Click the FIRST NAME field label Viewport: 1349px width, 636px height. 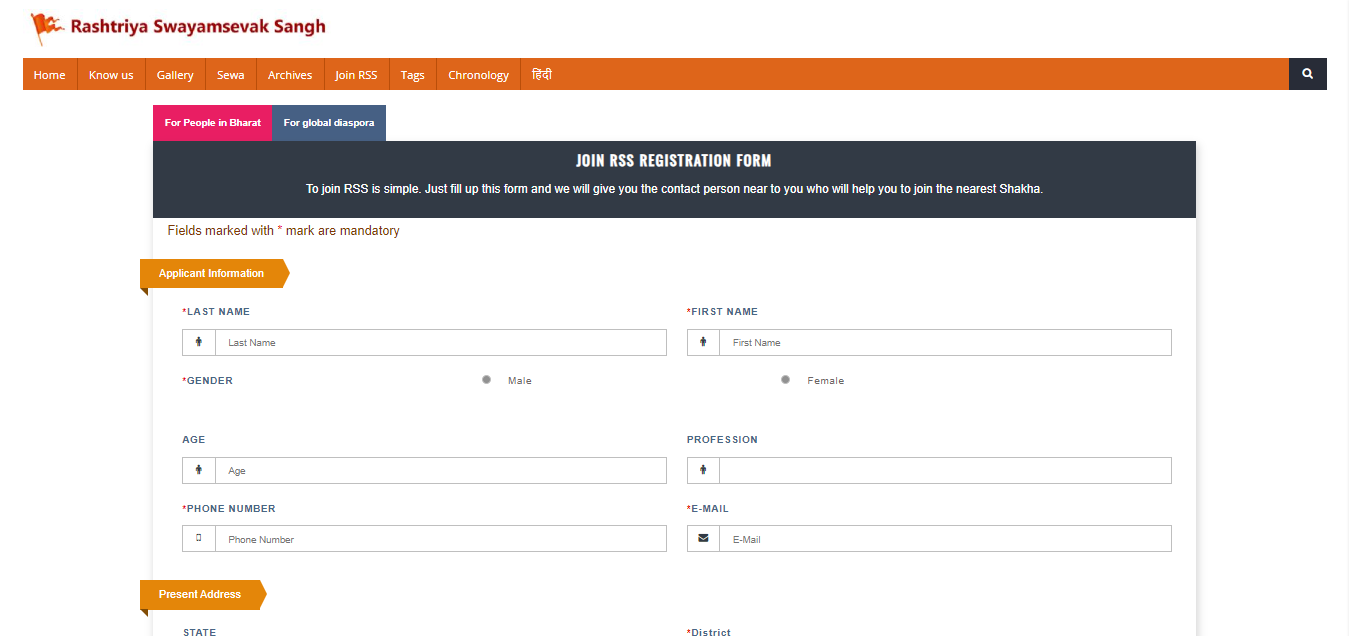click(723, 311)
